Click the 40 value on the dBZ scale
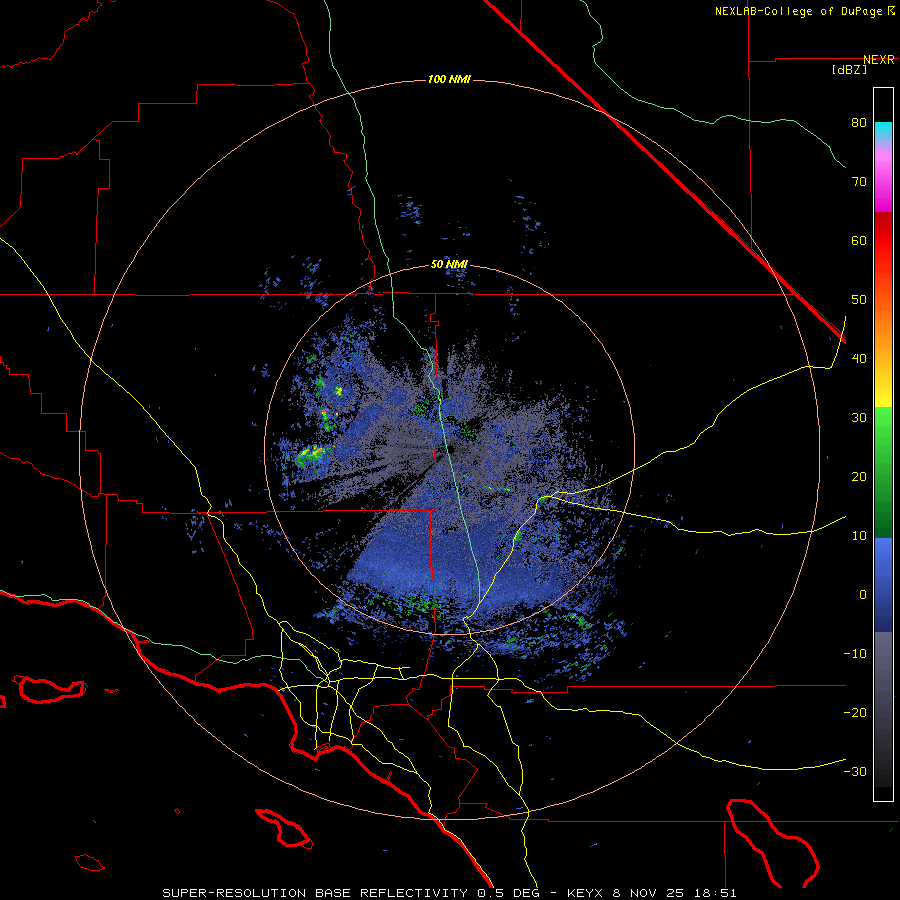Viewport: 900px width, 900px height. [x=859, y=359]
